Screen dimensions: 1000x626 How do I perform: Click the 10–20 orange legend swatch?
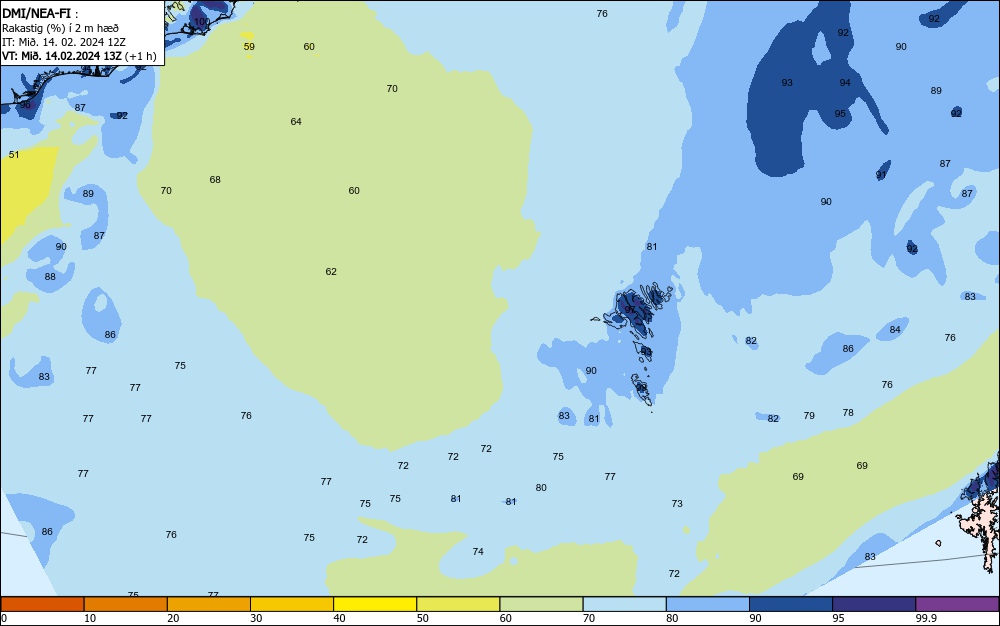tap(126, 604)
